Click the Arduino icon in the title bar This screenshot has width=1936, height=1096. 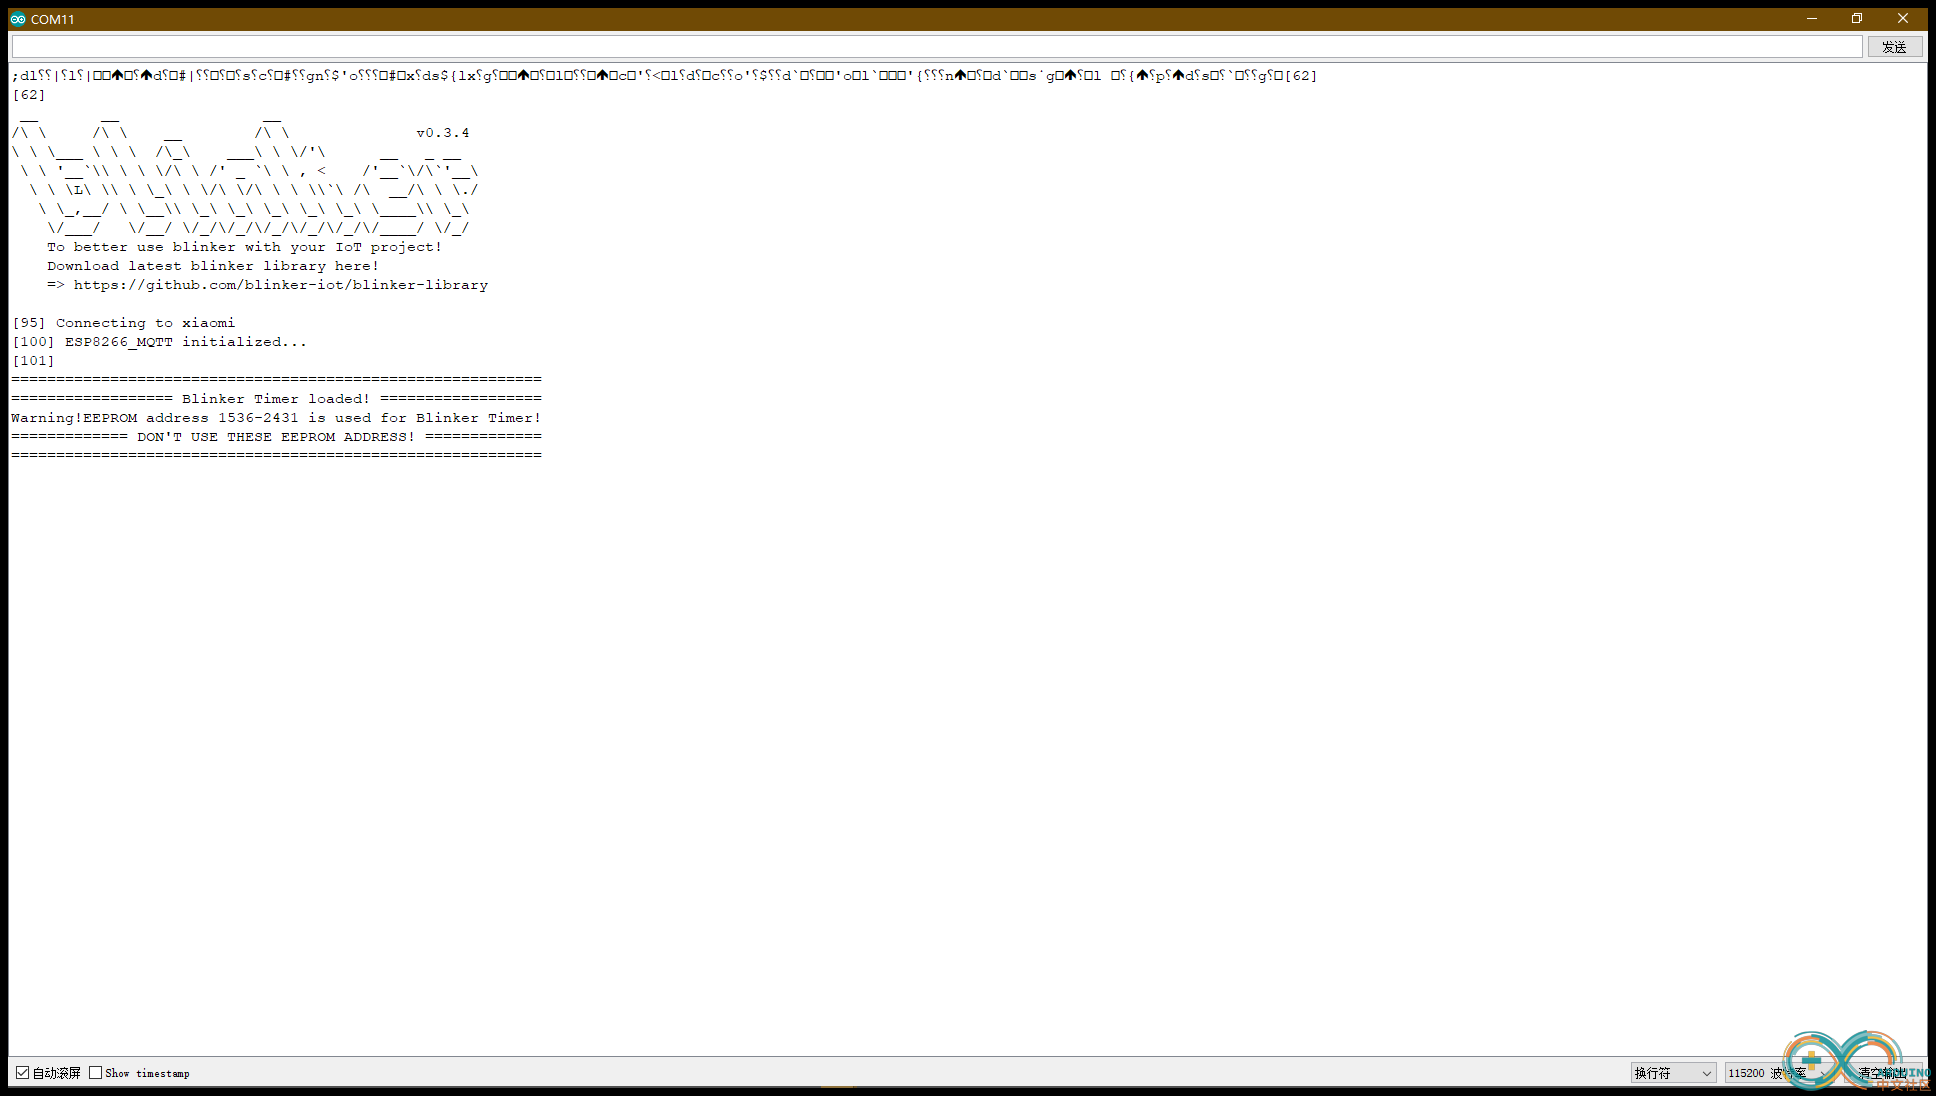click(x=18, y=19)
